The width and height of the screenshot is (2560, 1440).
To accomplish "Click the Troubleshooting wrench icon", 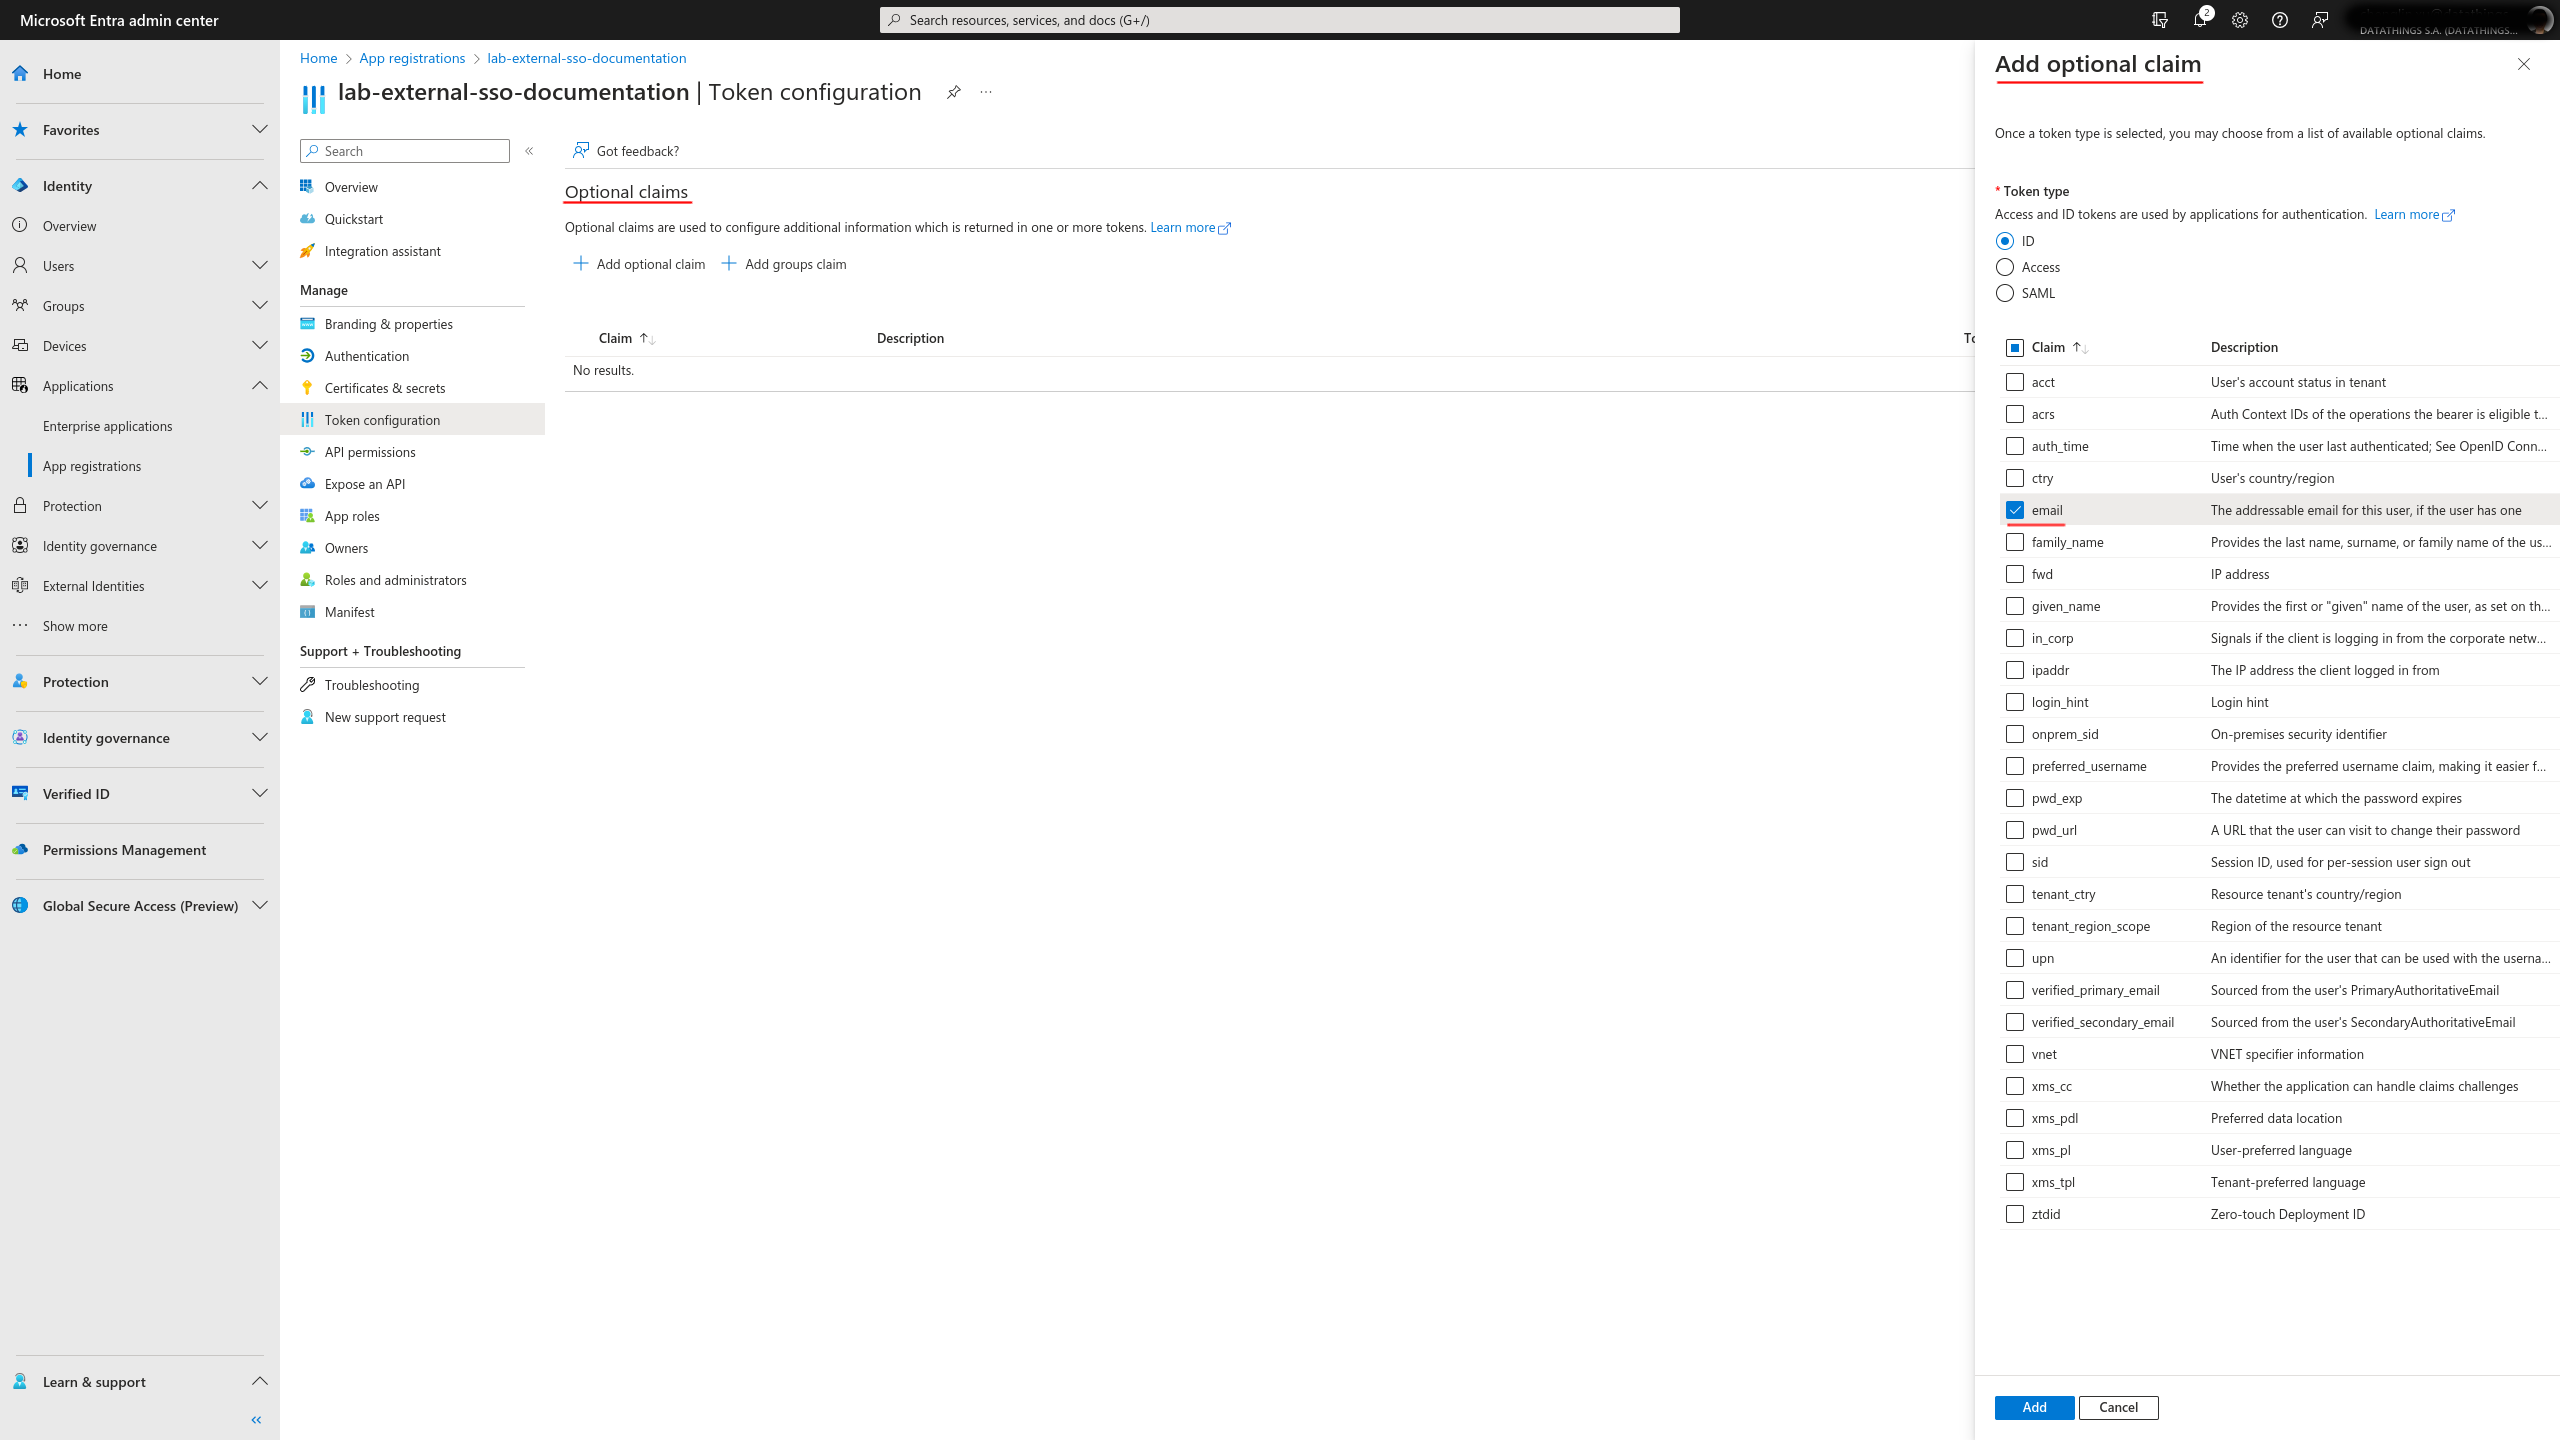I will point(307,685).
